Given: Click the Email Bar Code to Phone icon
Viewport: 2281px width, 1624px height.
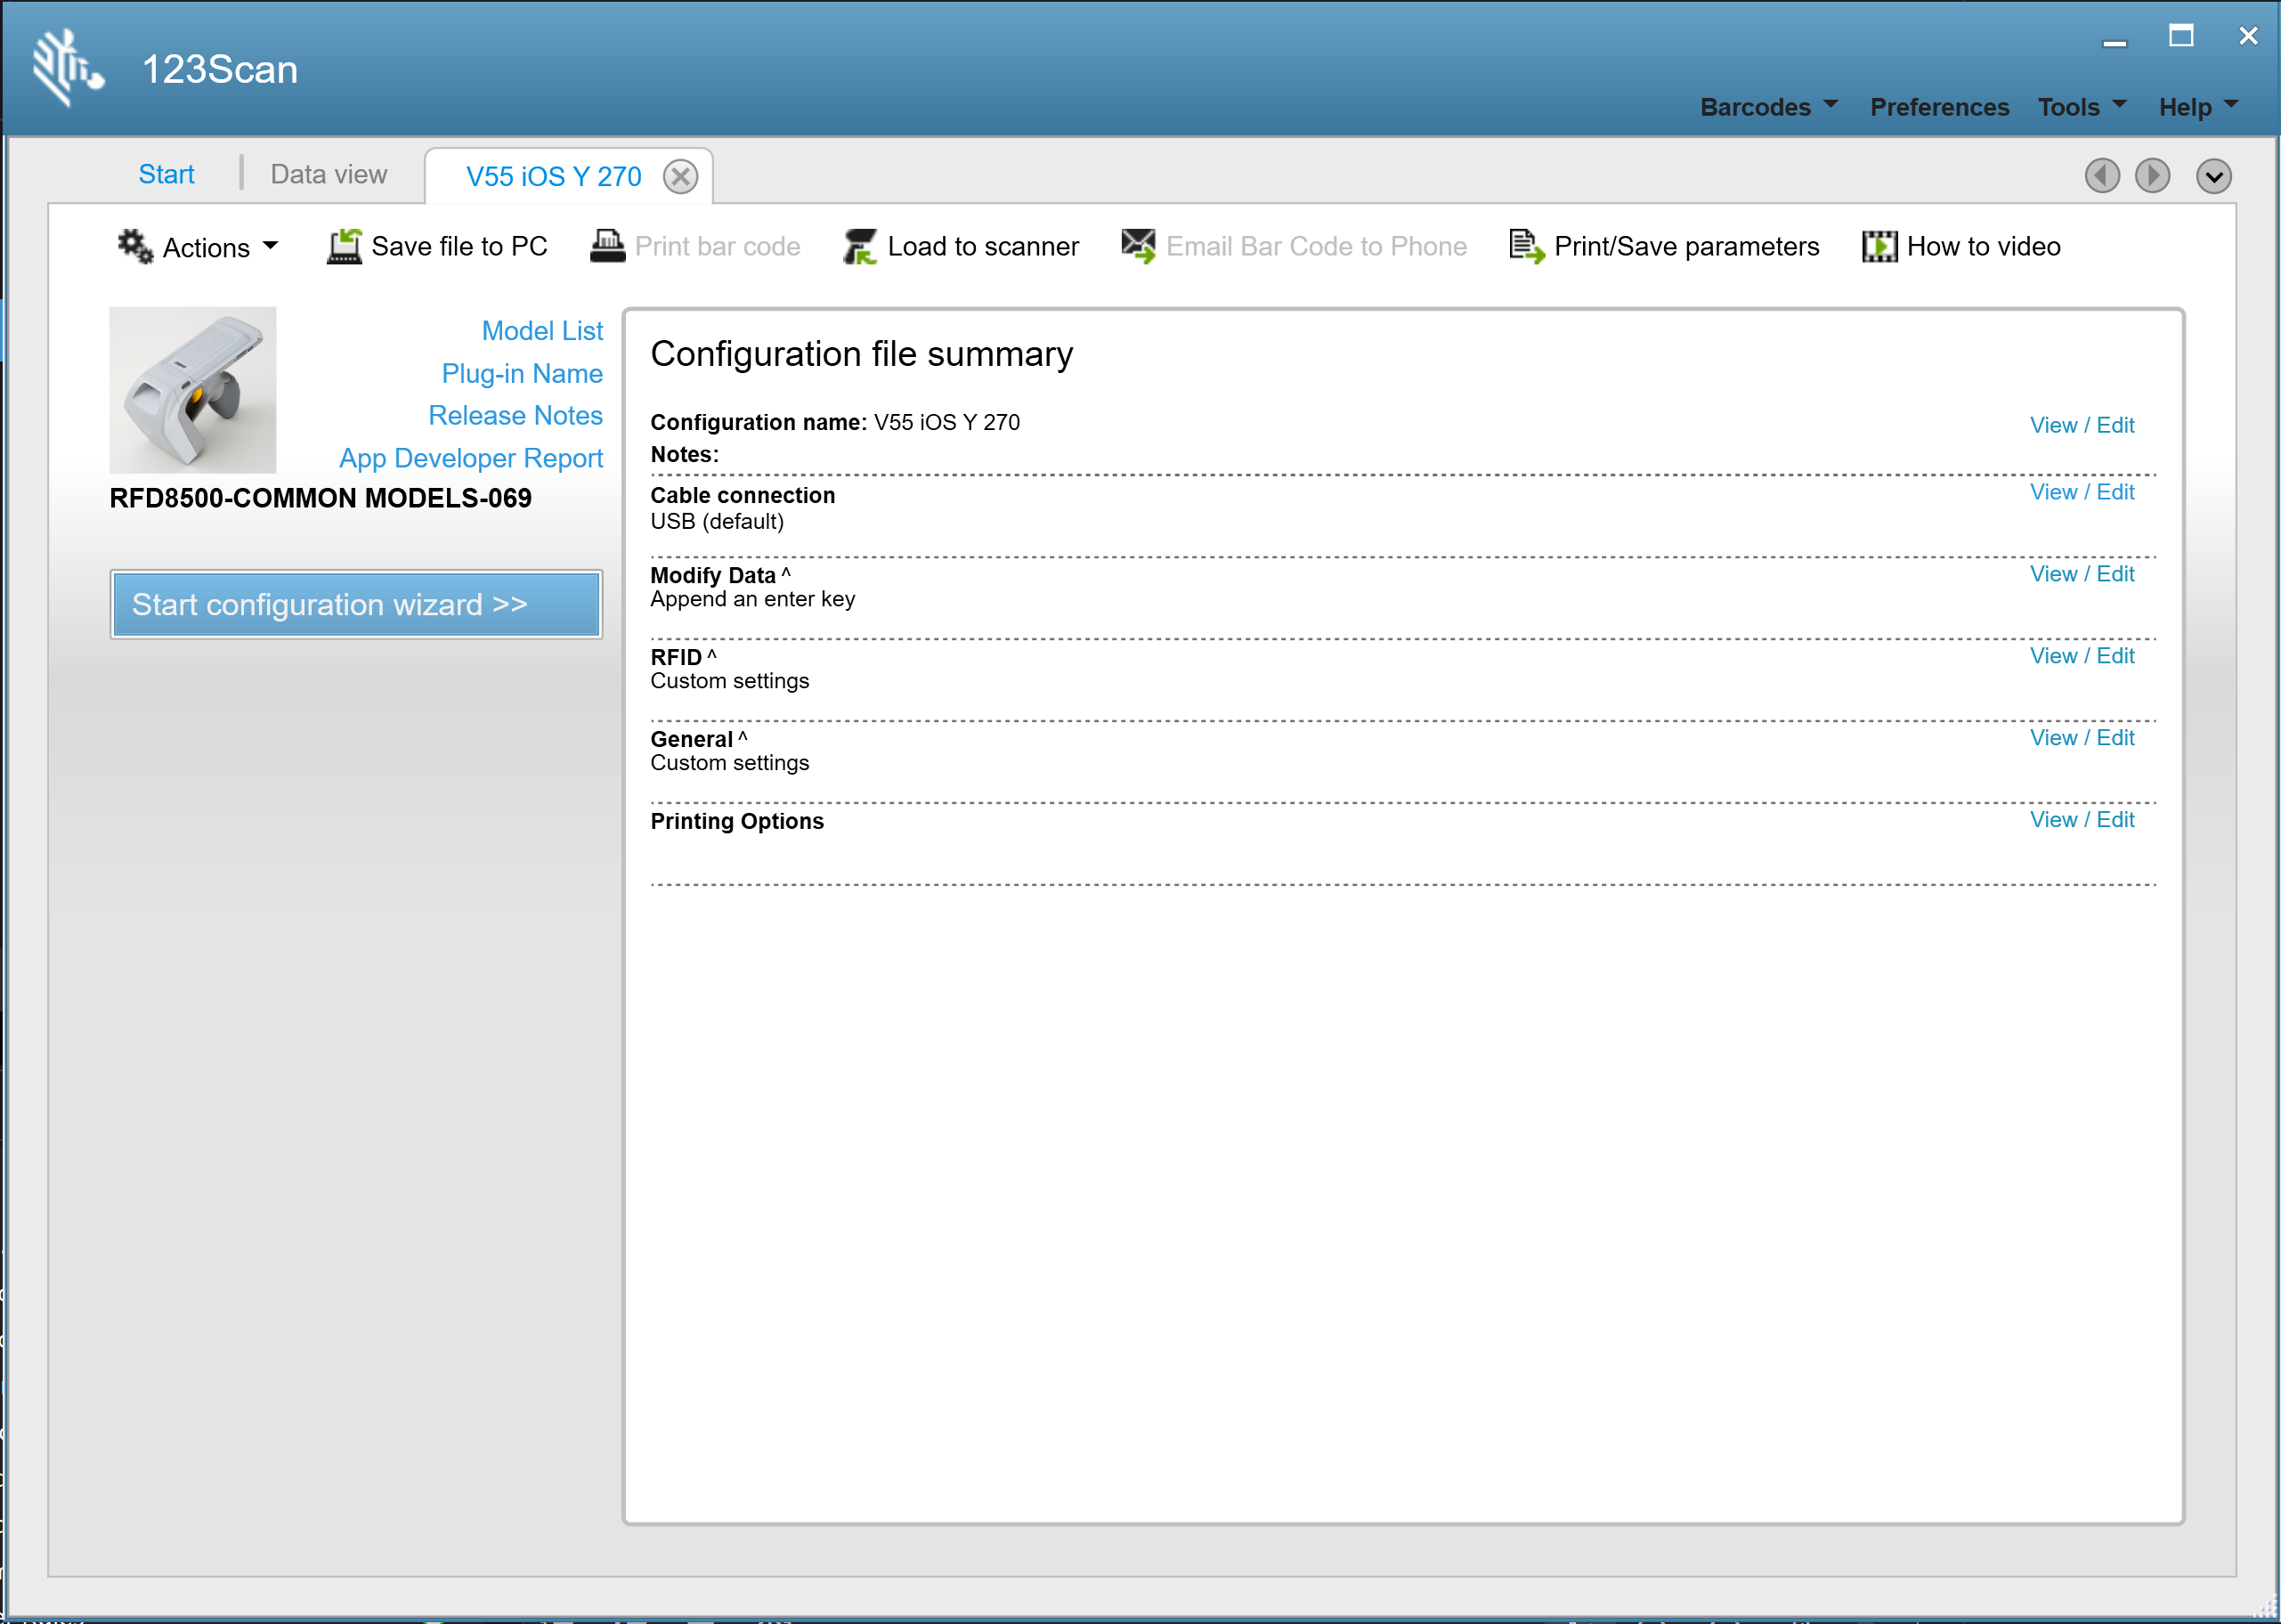Looking at the screenshot, I should [x=1138, y=246].
